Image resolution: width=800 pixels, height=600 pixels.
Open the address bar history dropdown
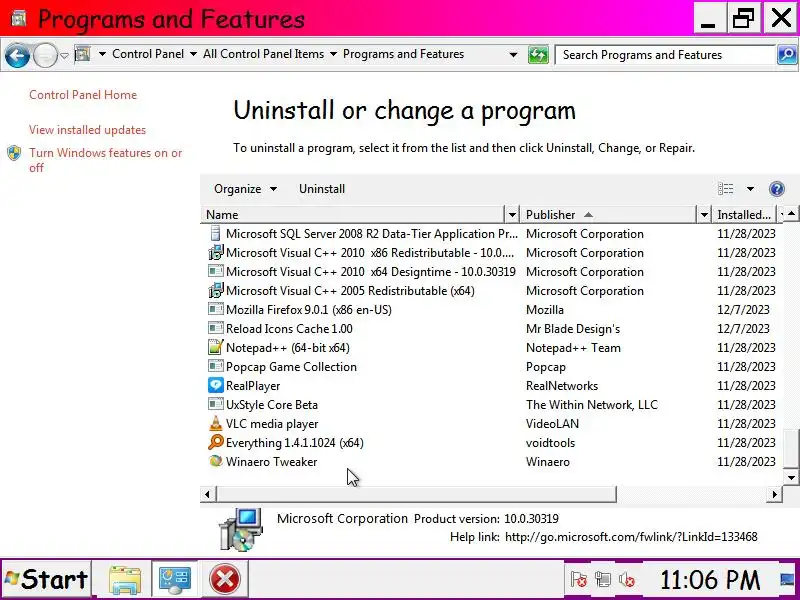coord(513,55)
